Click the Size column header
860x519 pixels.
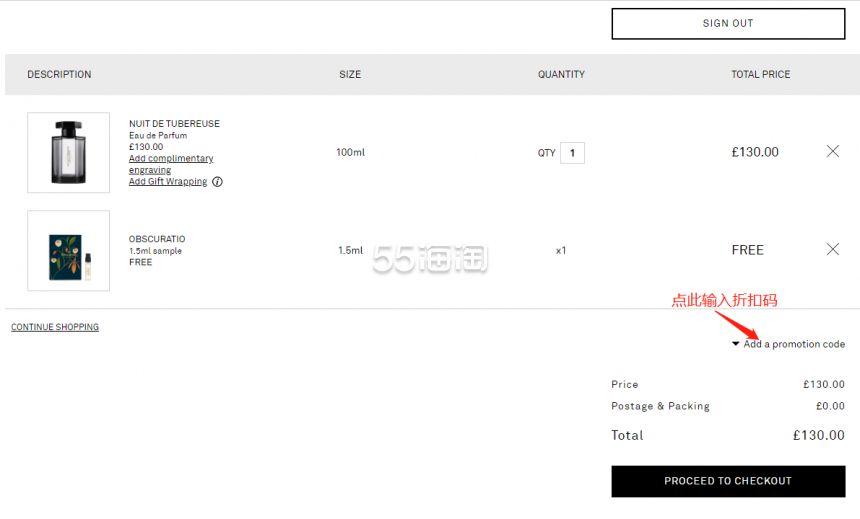(x=350, y=75)
